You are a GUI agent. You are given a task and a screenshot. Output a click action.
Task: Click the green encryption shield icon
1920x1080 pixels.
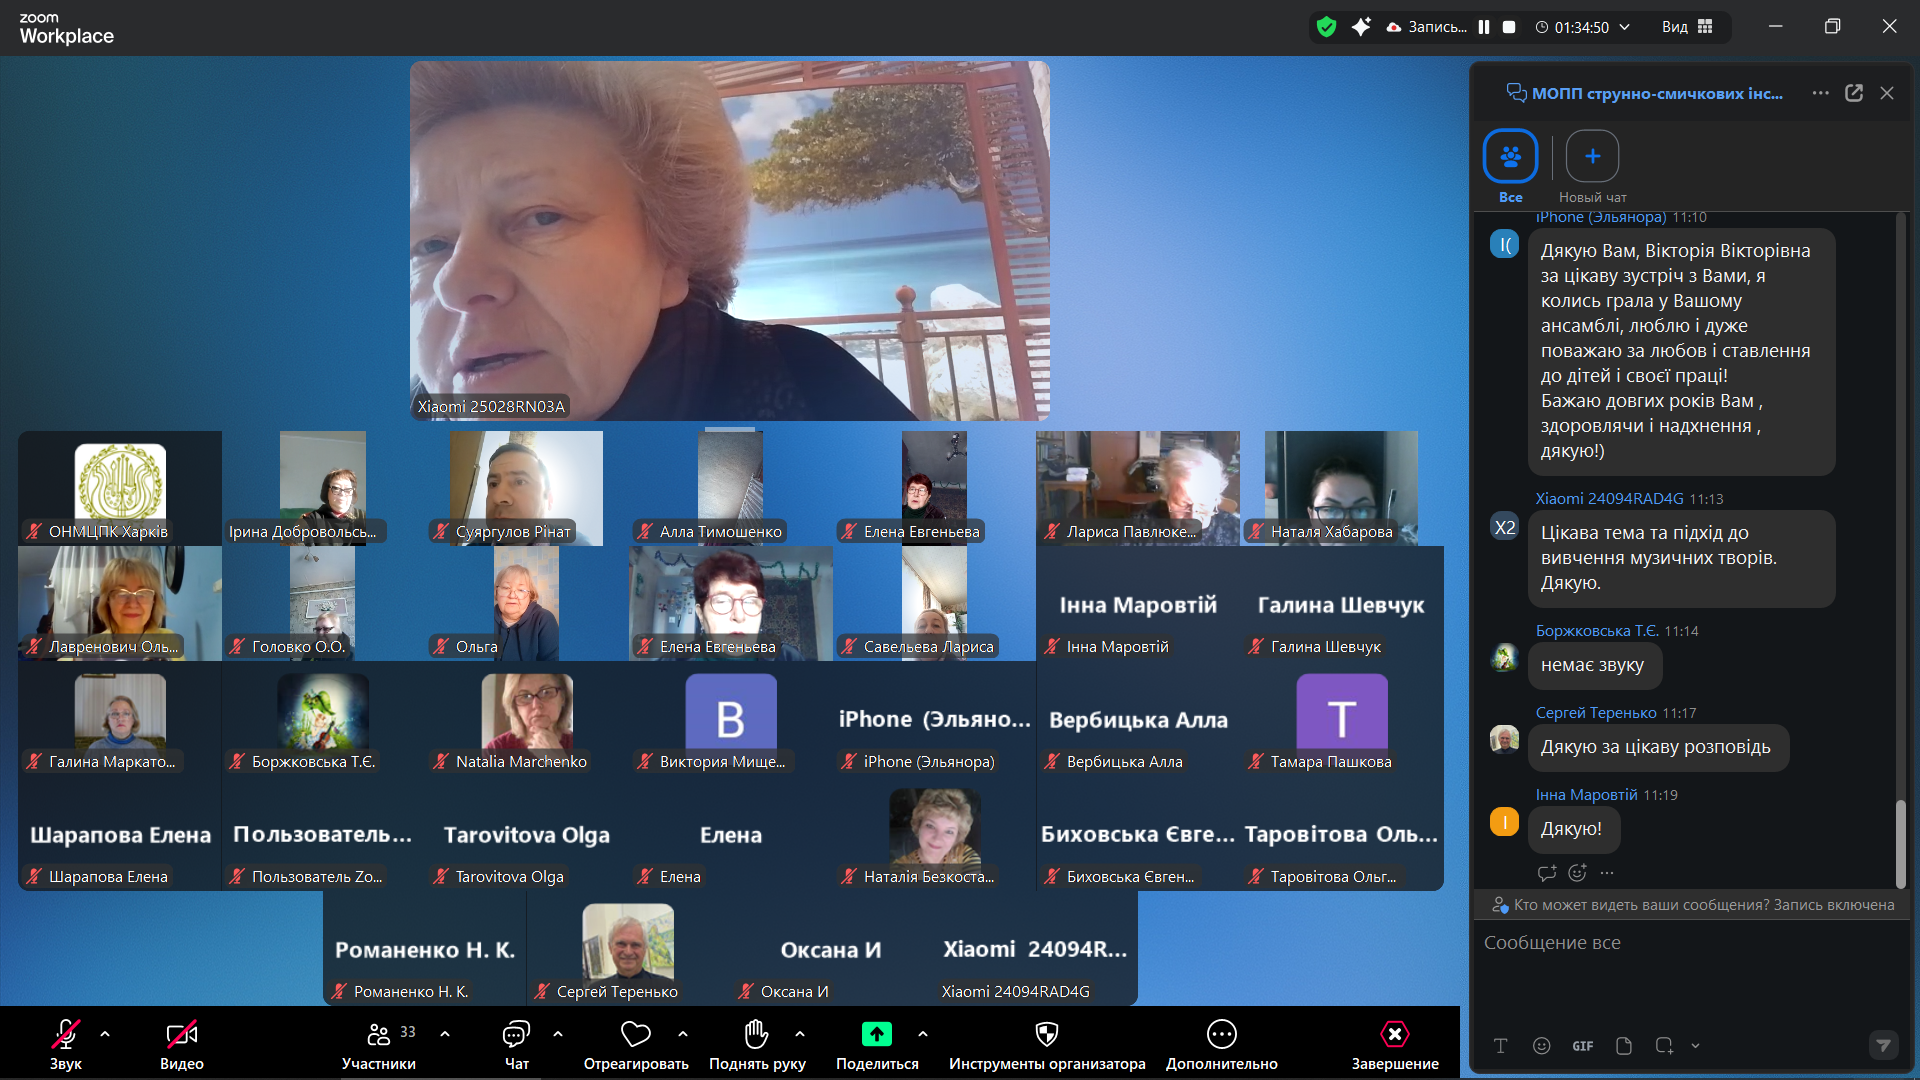[1326, 27]
